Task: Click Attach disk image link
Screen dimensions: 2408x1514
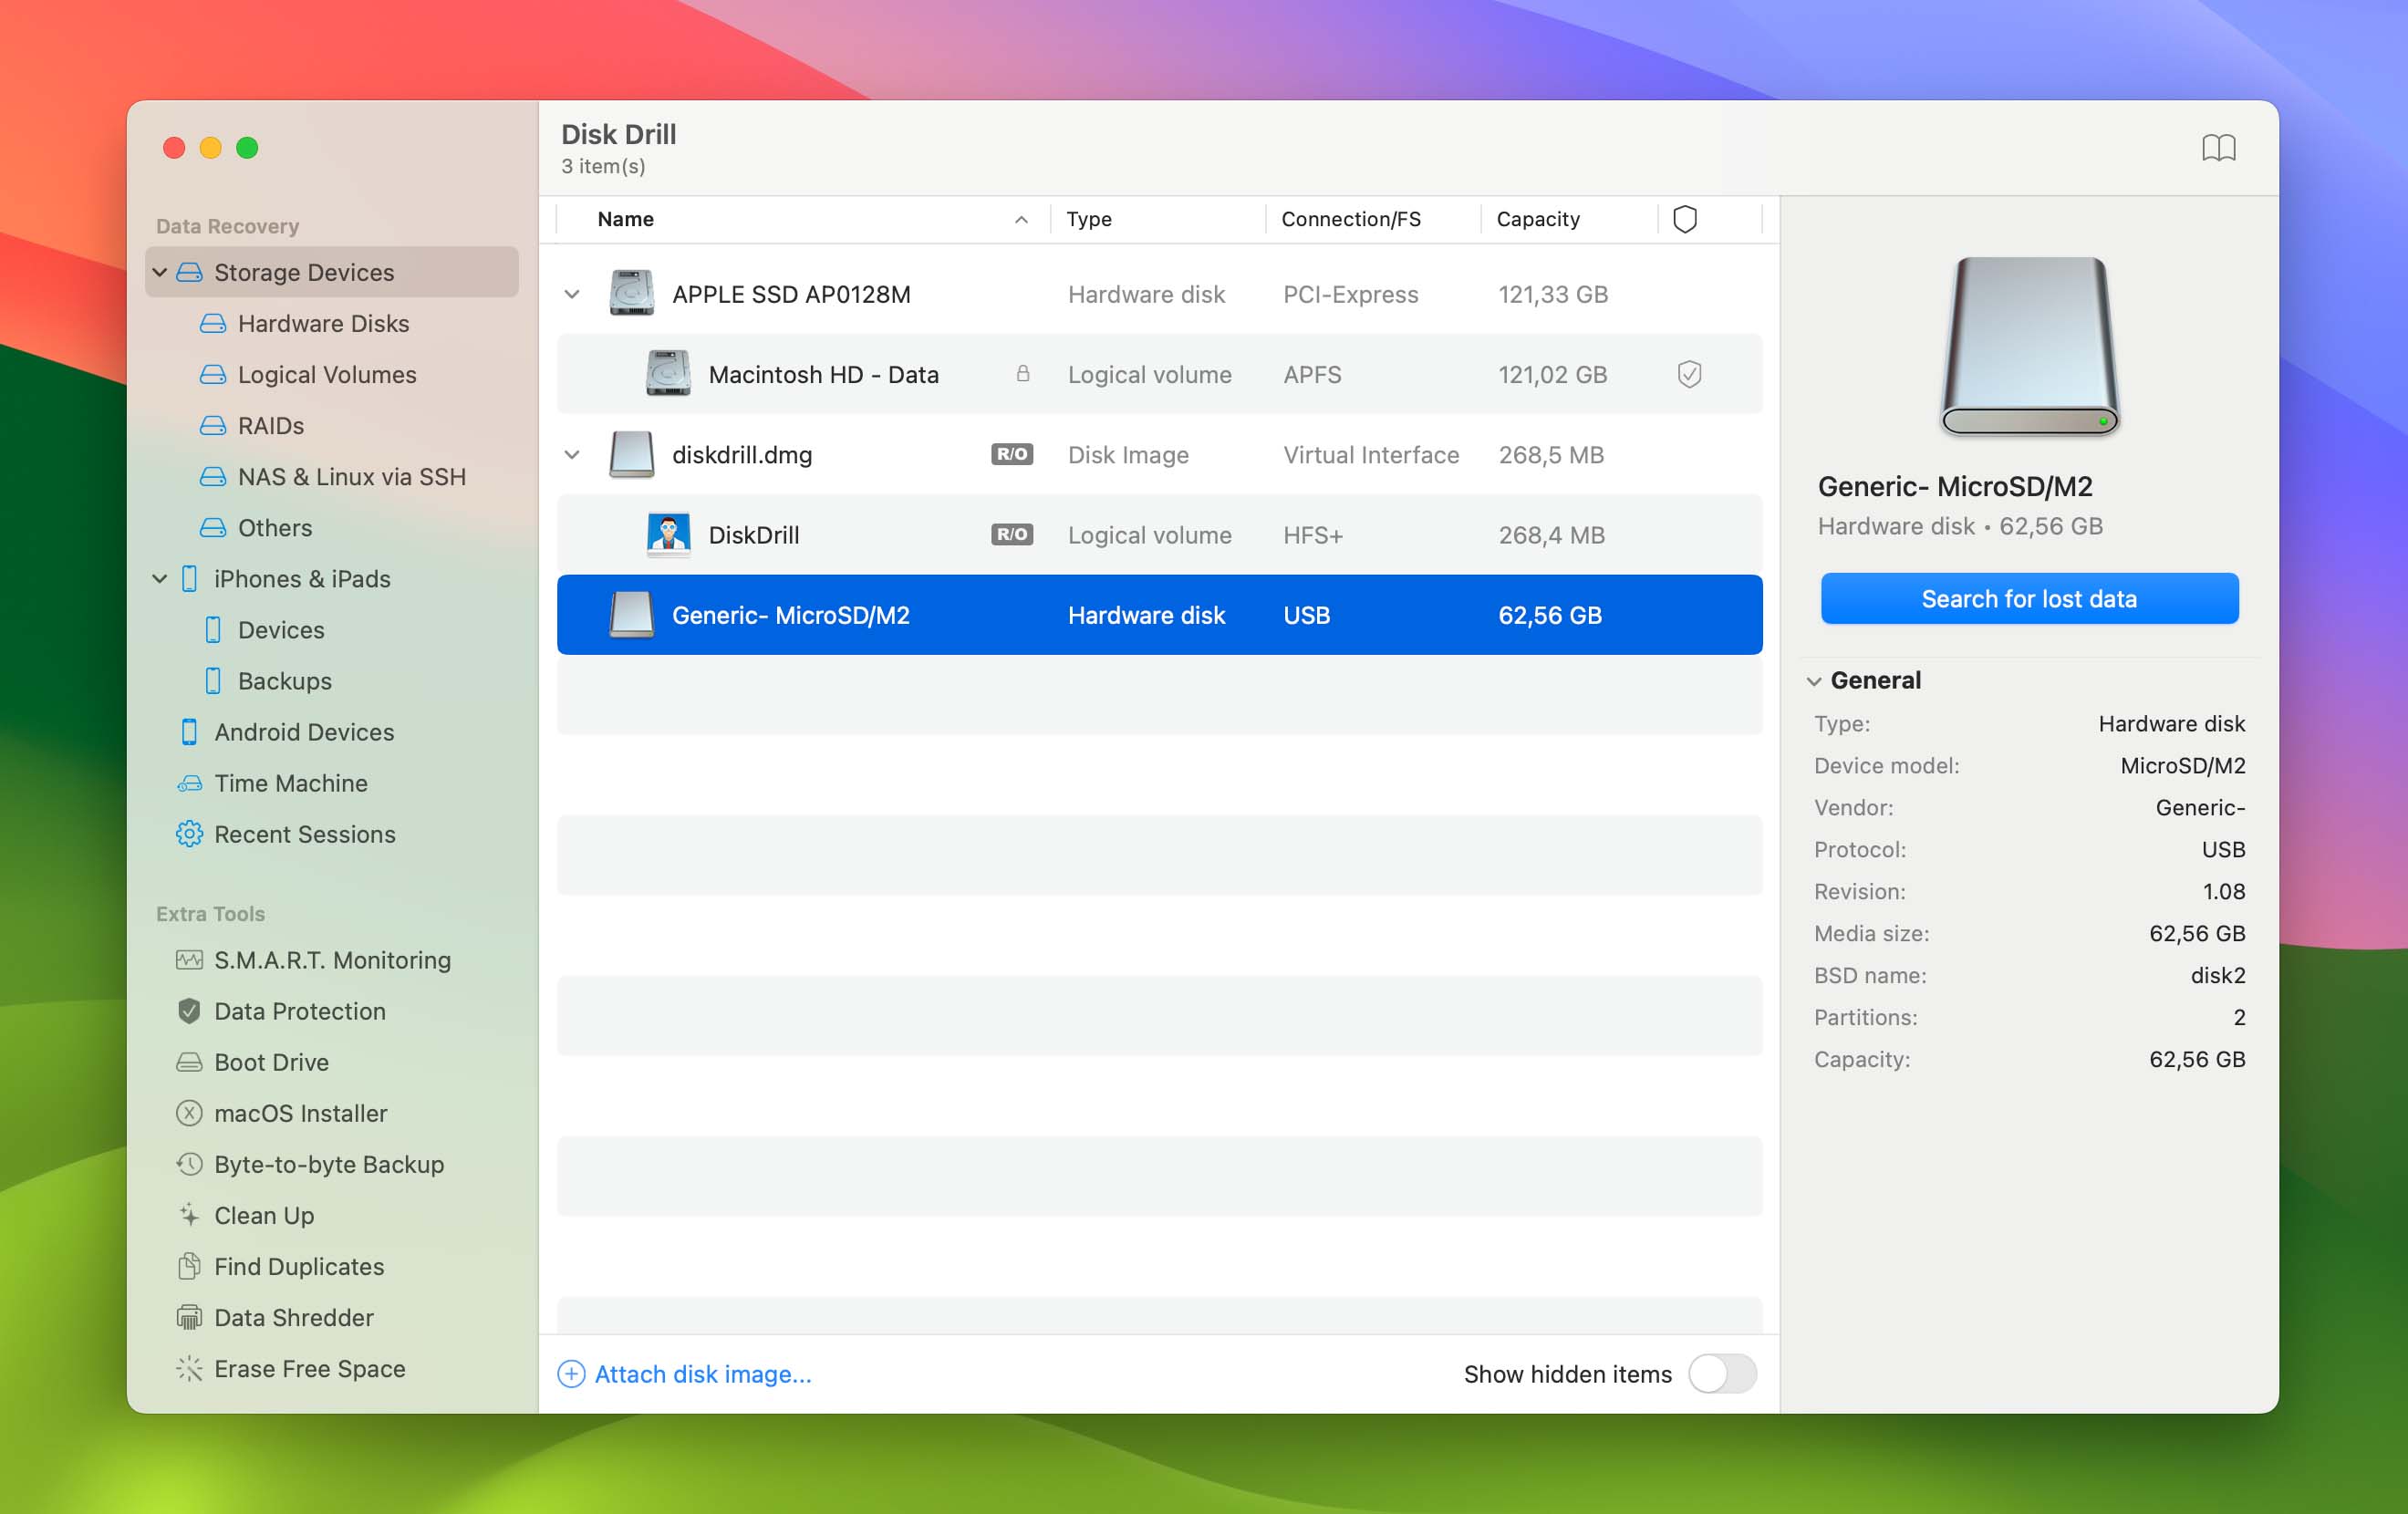Action: click(703, 1373)
